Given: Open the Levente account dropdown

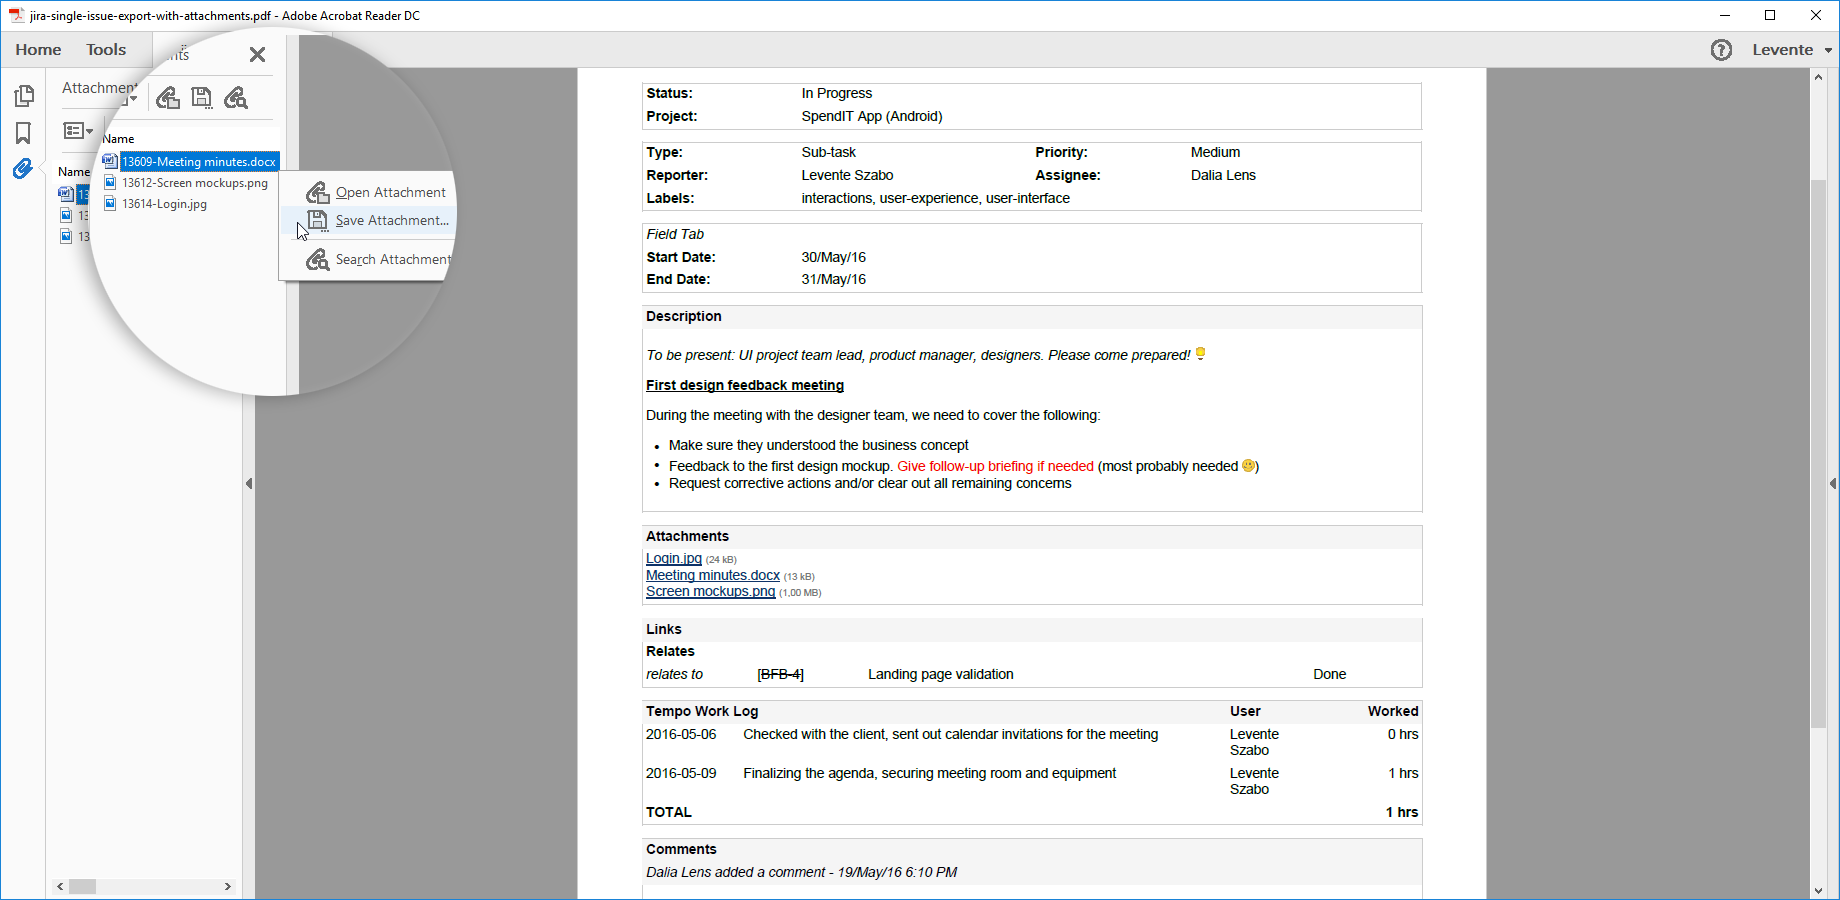Looking at the screenshot, I should (x=1791, y=50).
